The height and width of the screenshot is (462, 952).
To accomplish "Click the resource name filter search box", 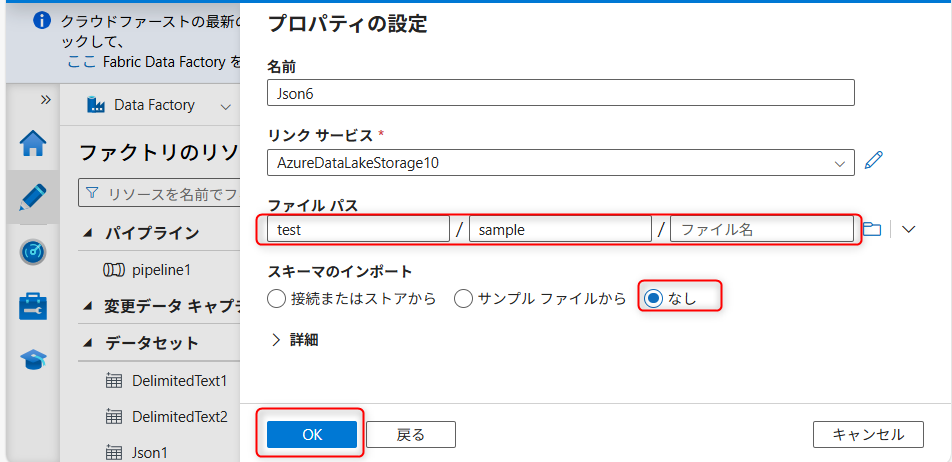I will pos(159,194).
